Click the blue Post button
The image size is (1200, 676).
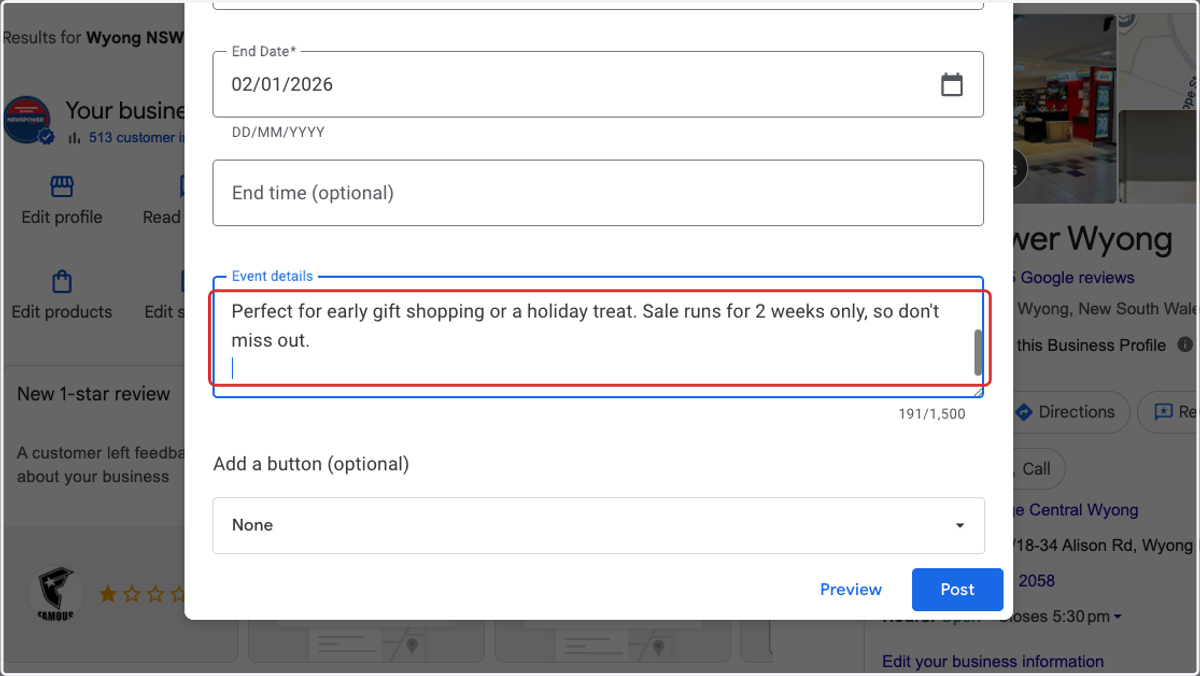point(957,589)
